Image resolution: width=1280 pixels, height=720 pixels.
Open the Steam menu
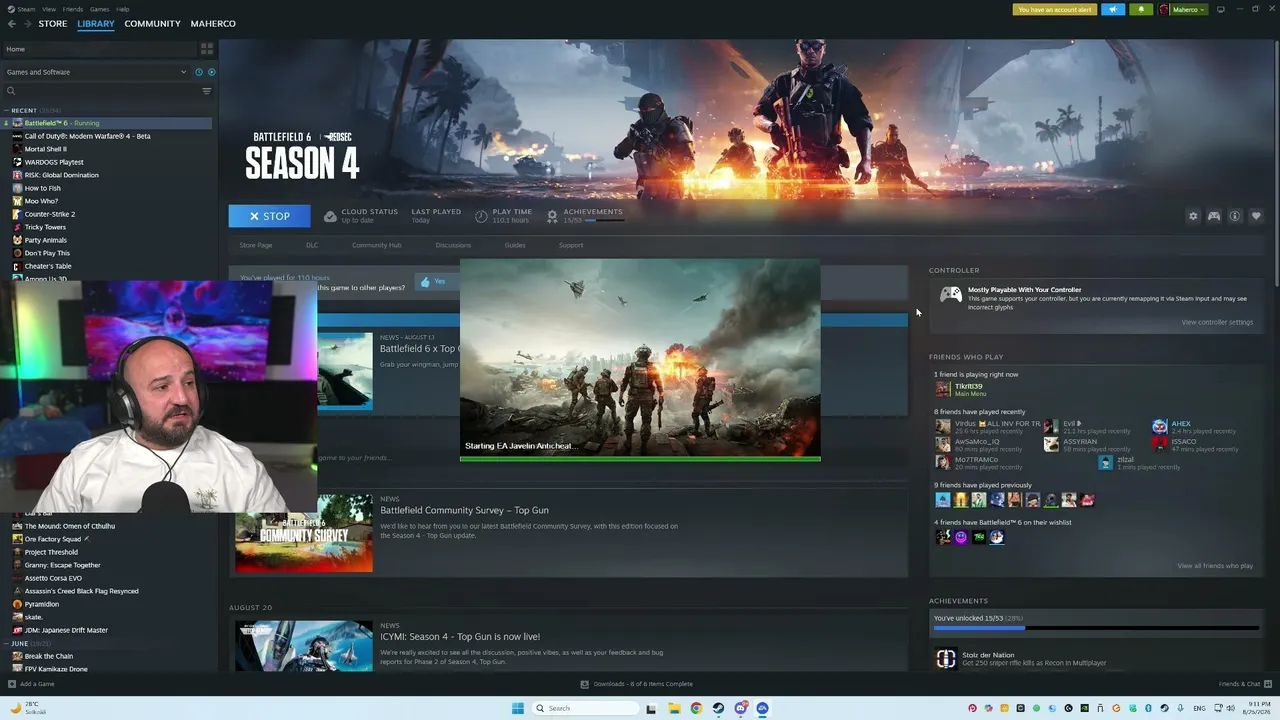(27, 9)
